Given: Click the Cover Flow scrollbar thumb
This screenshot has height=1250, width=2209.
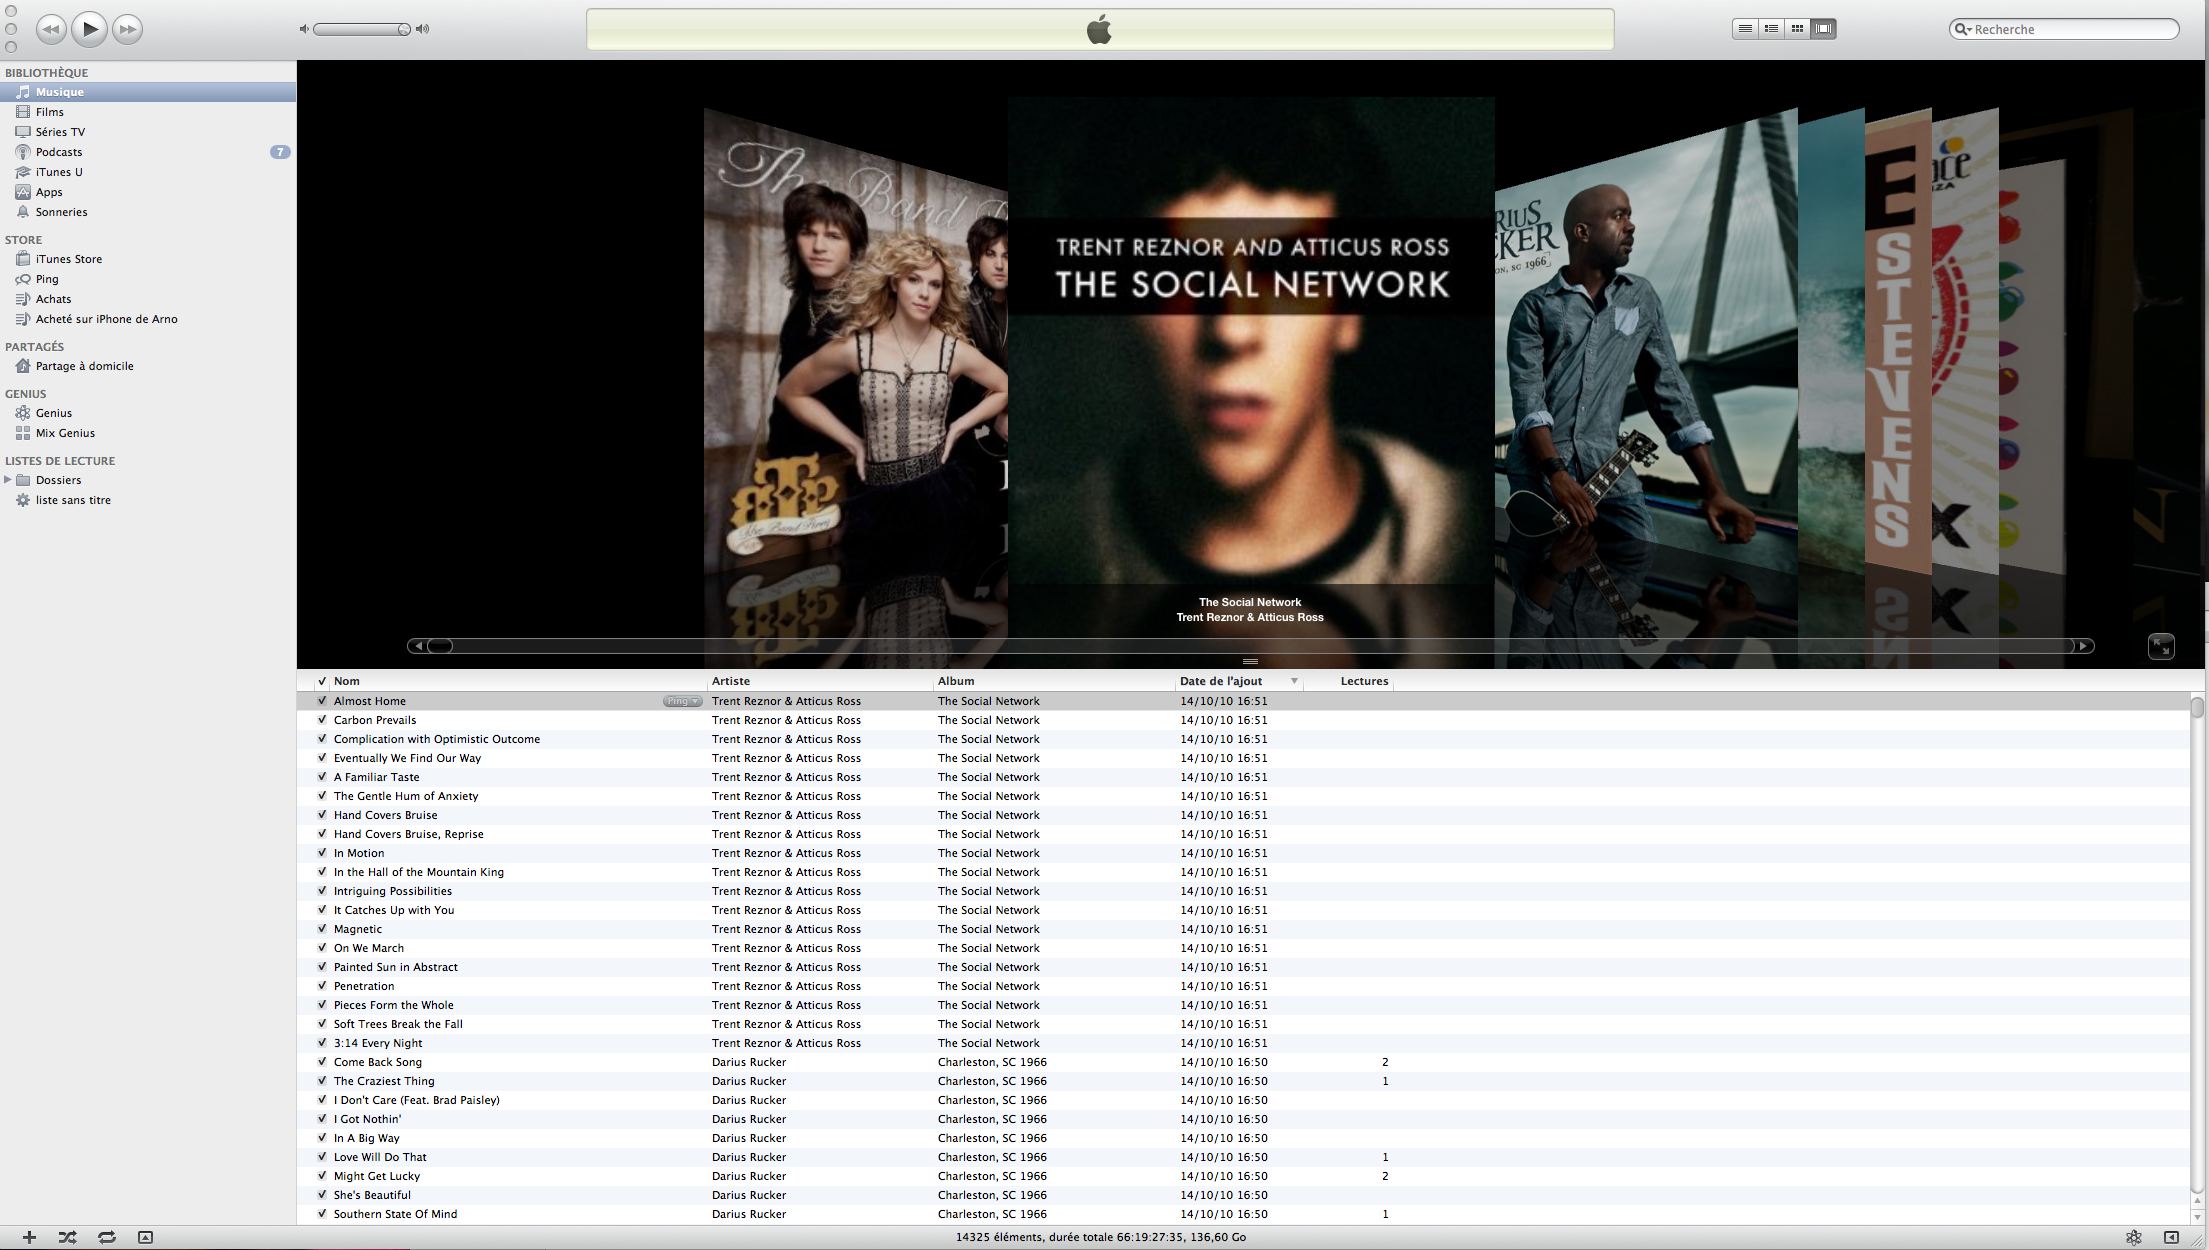Looking at the screenshot, I should coord(440,646).
